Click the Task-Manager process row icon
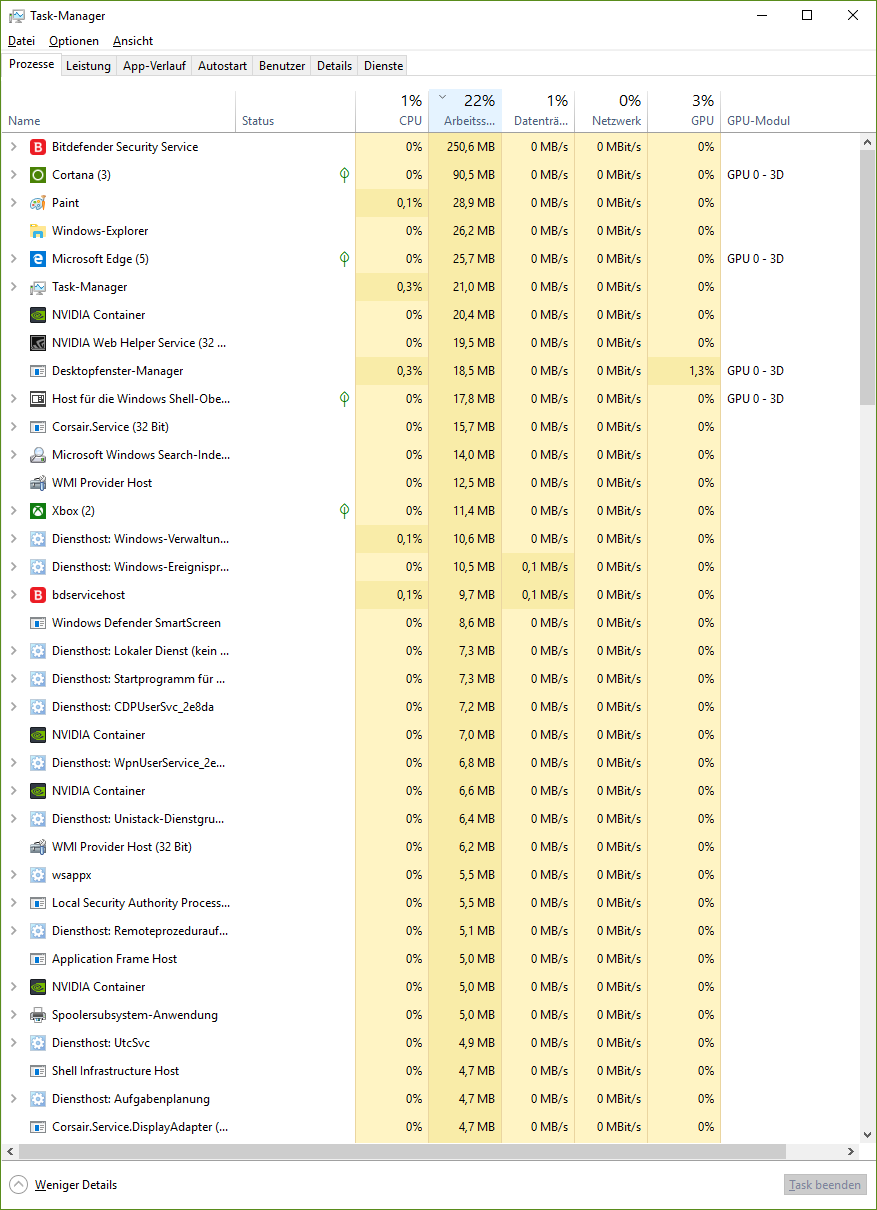Screen dimensions: 877x1210 pos(38,287)
